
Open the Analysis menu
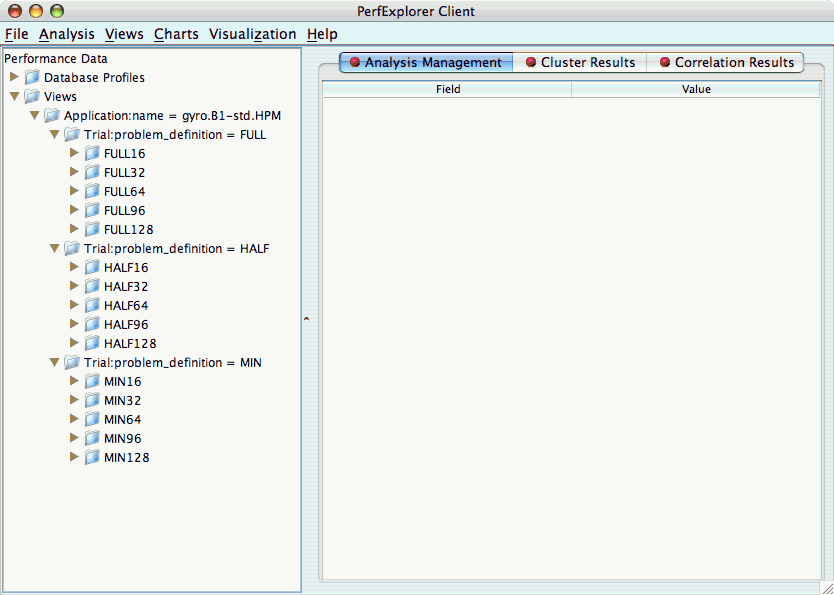click(x=66, y=34)
